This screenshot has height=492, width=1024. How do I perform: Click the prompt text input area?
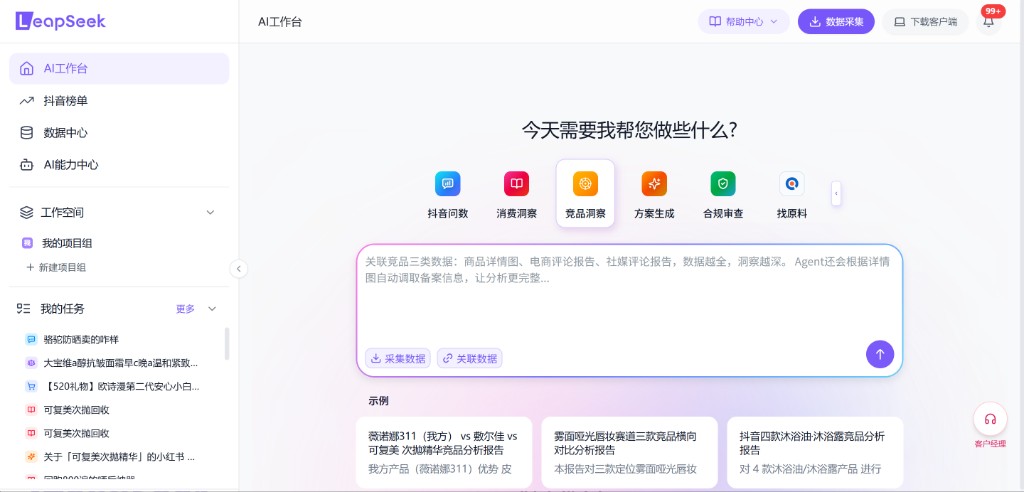(630, 294)
